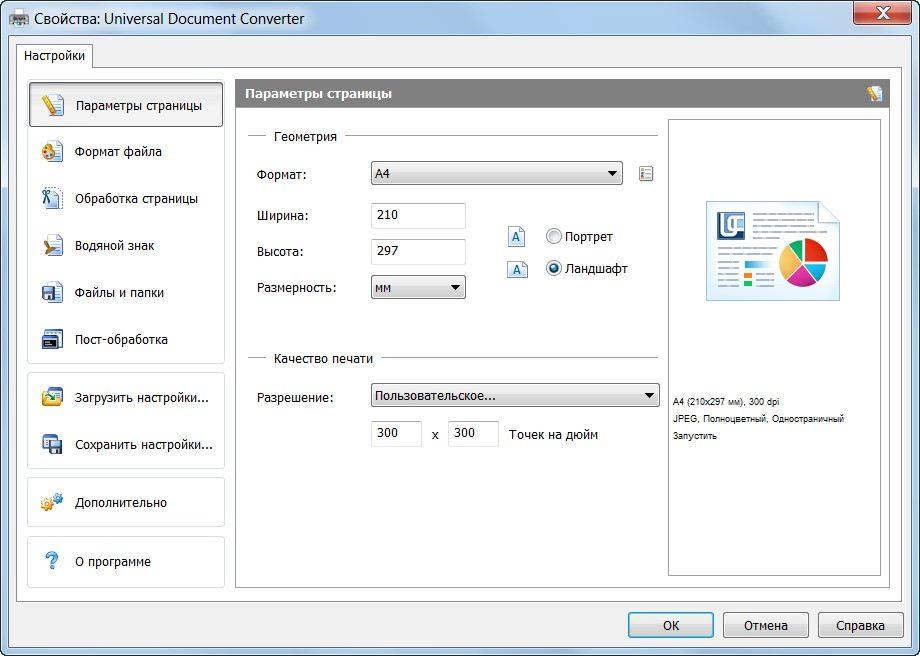This screenshot has width=920, height=656.
Task: Click the JPEG, Полноцветный, Одностраничный summary line
Action: 758,418
